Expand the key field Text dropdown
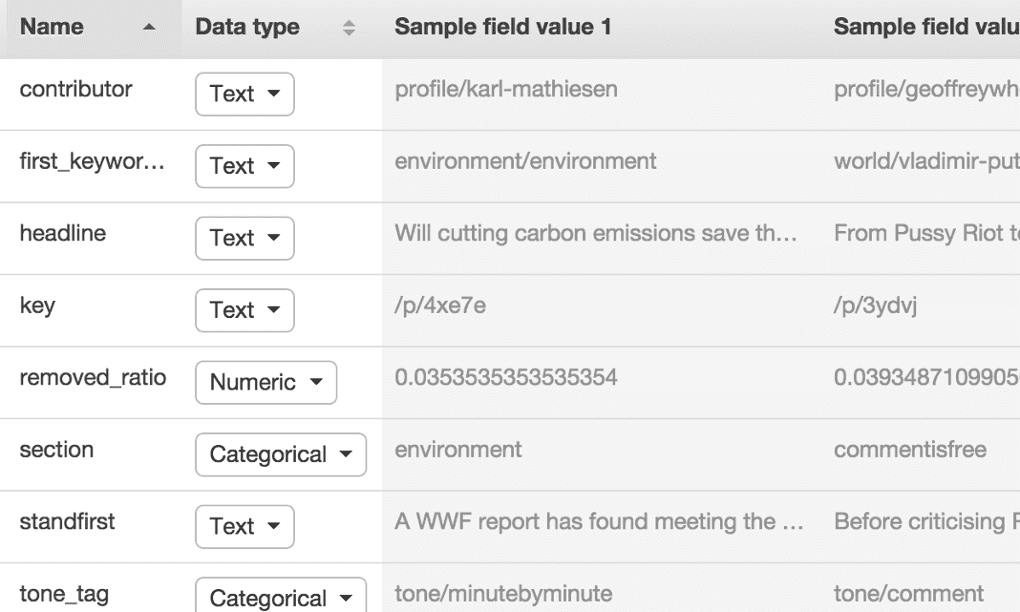 click(244, 310)
